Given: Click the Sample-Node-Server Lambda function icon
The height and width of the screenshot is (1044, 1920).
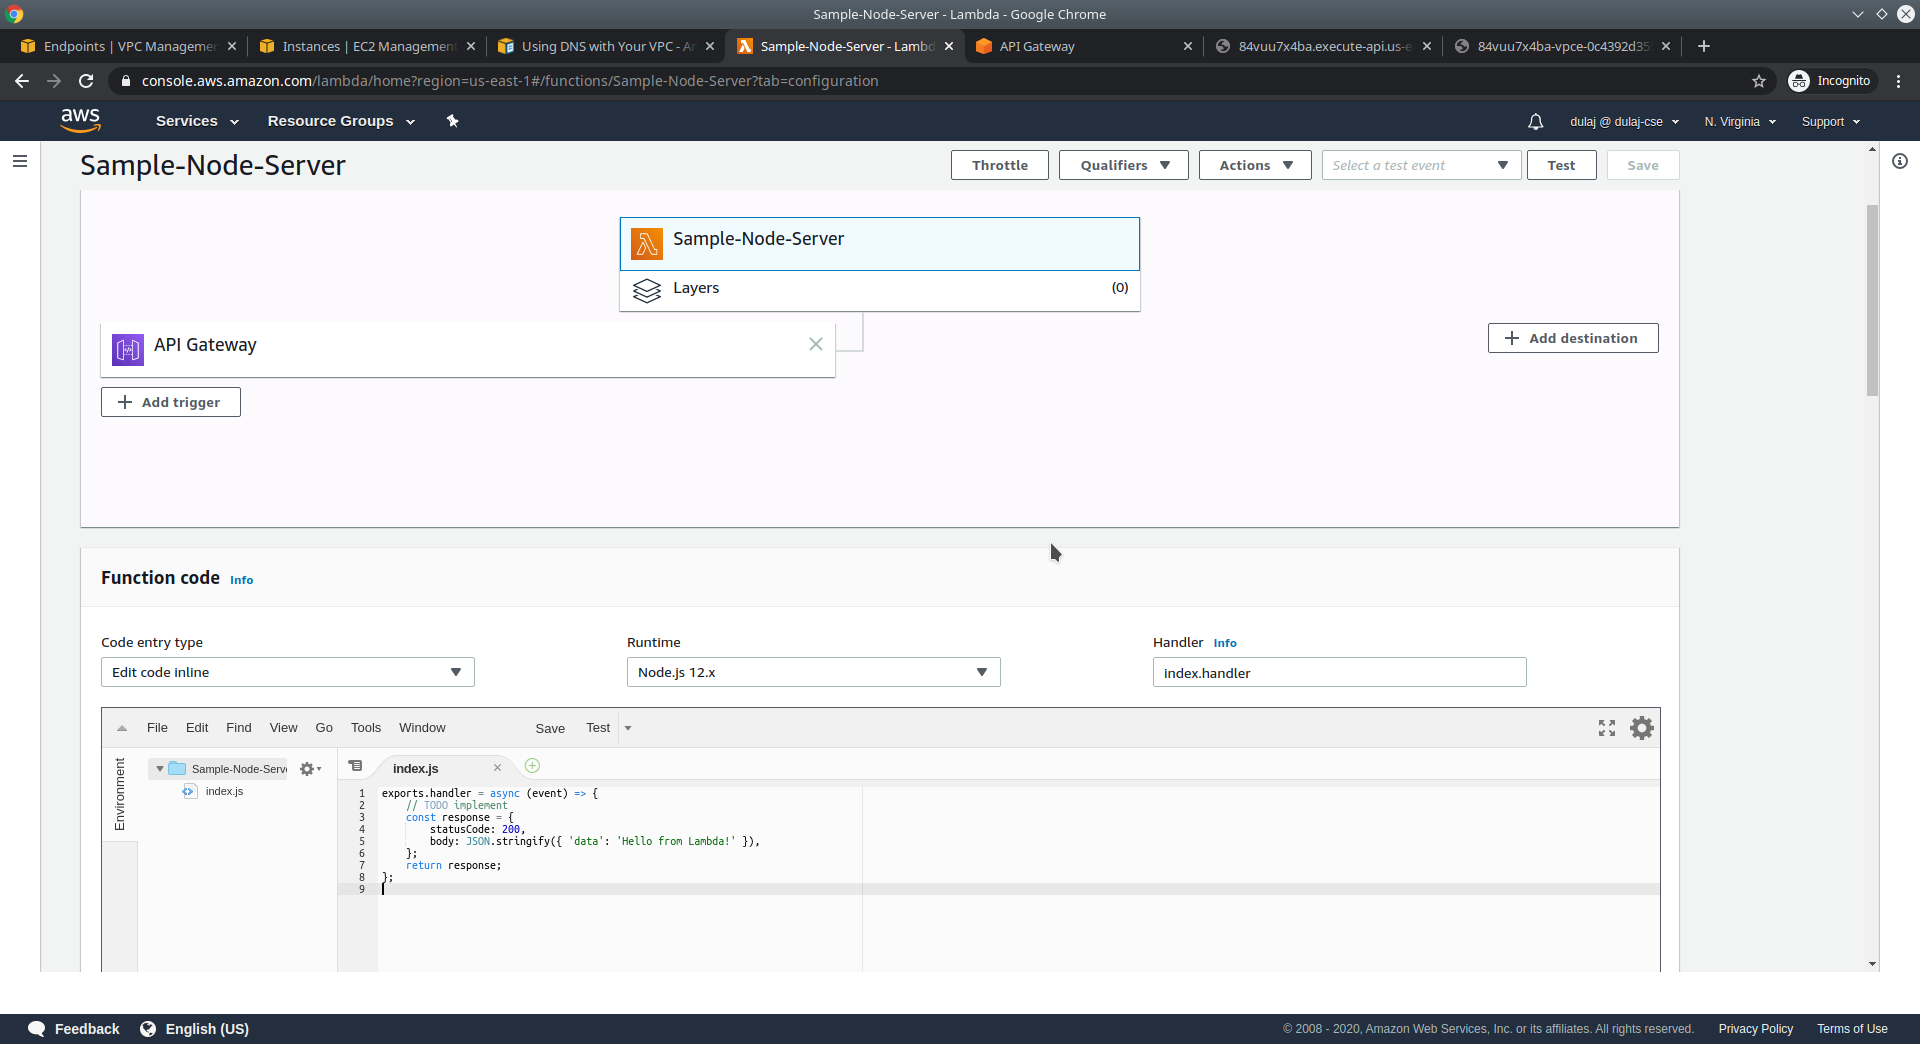Looking at the screenshot, I should click(x=647, y=243).
